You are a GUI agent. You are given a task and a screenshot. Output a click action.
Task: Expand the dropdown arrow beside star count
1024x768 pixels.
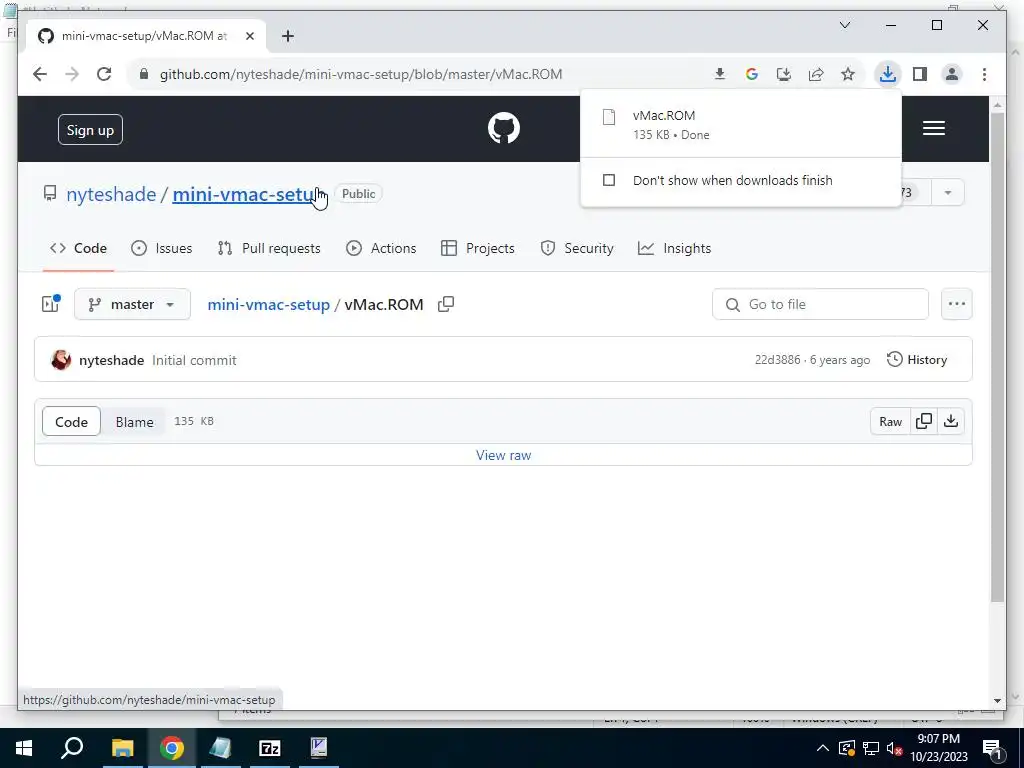(948, 193)
